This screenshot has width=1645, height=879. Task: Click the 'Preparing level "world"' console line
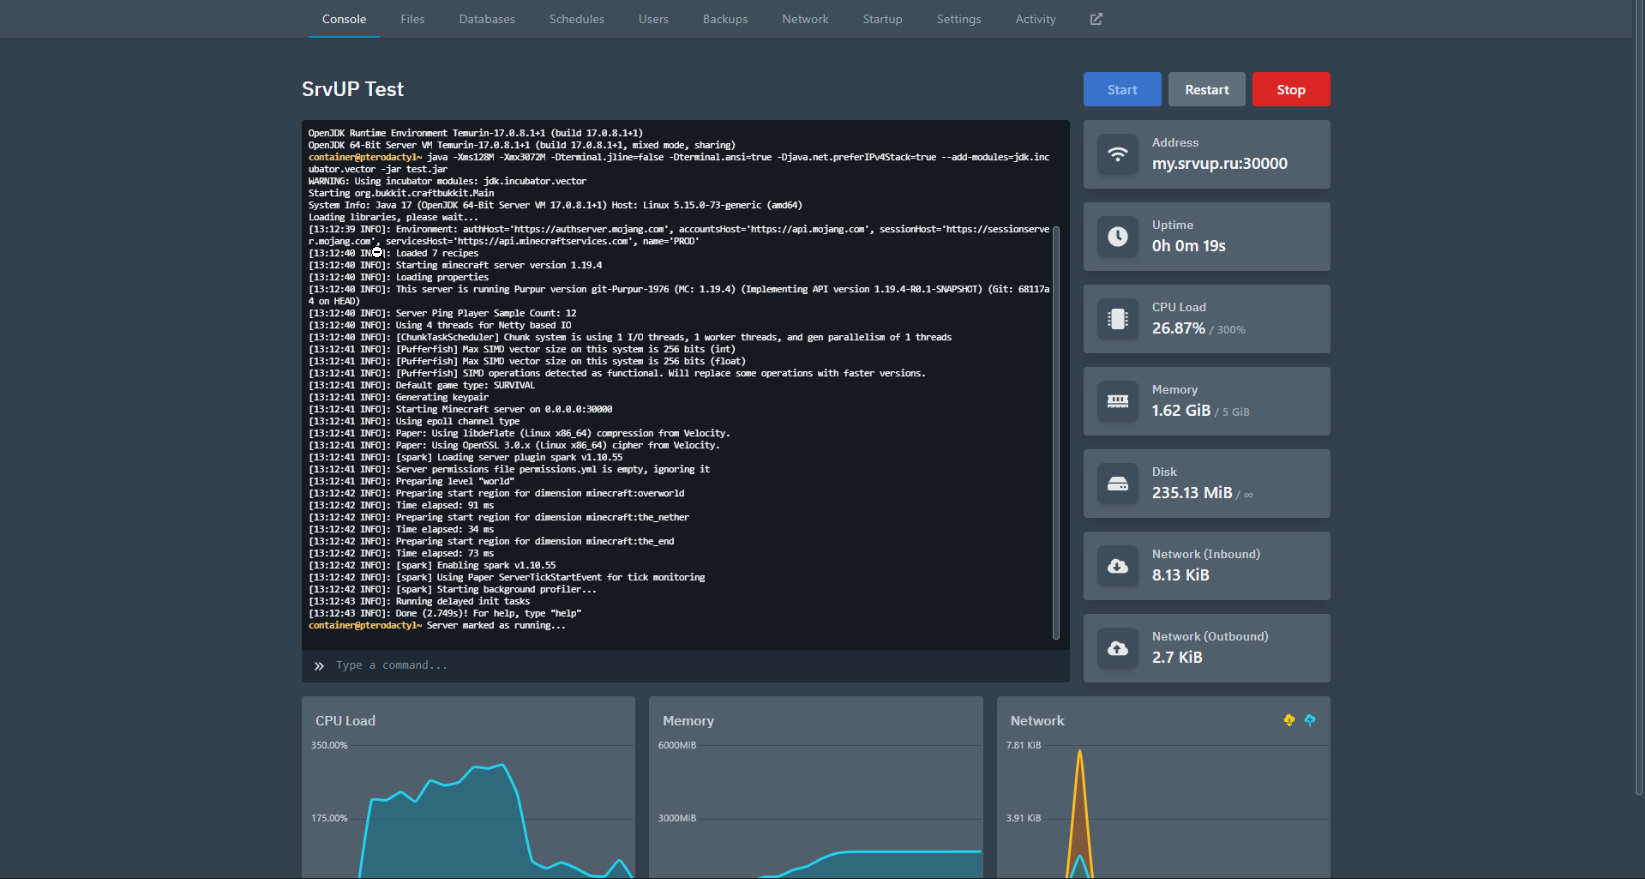tap(411, 481)
